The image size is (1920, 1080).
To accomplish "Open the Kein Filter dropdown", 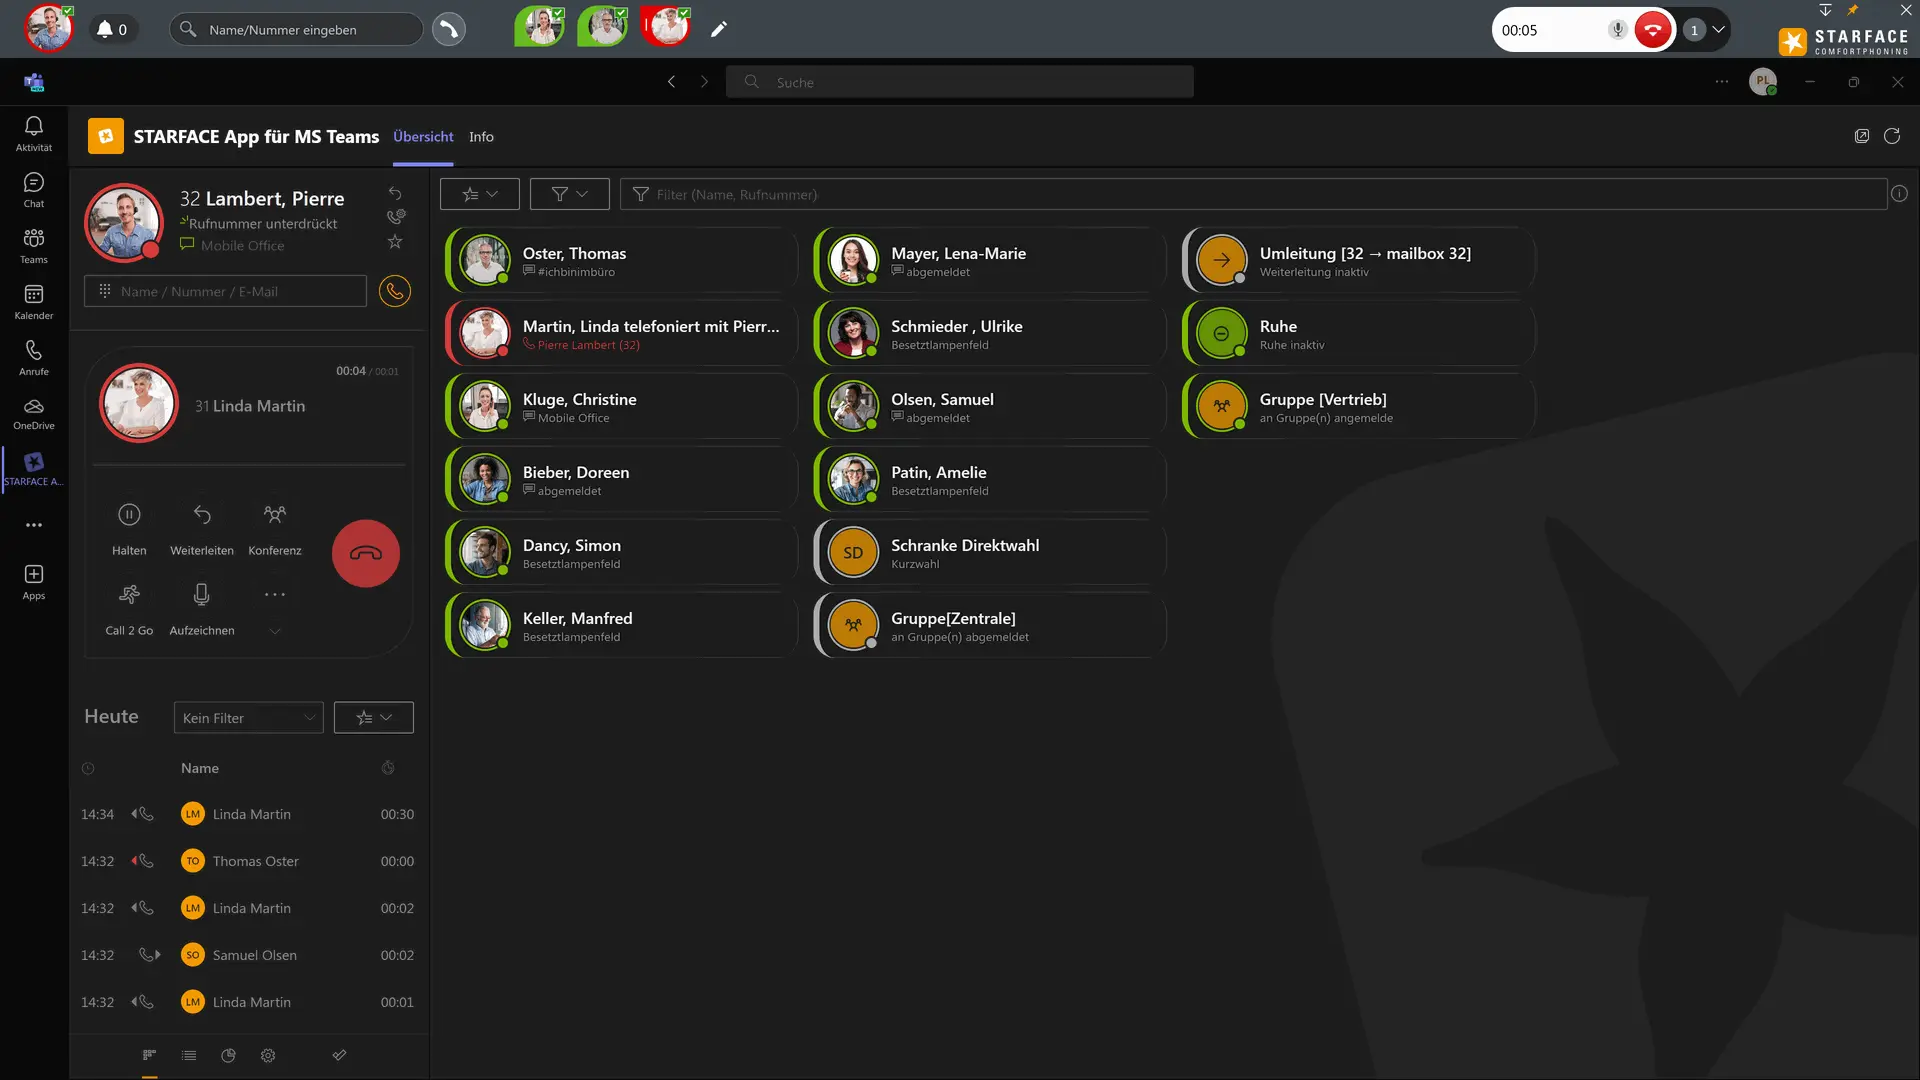I will point(248,717).
